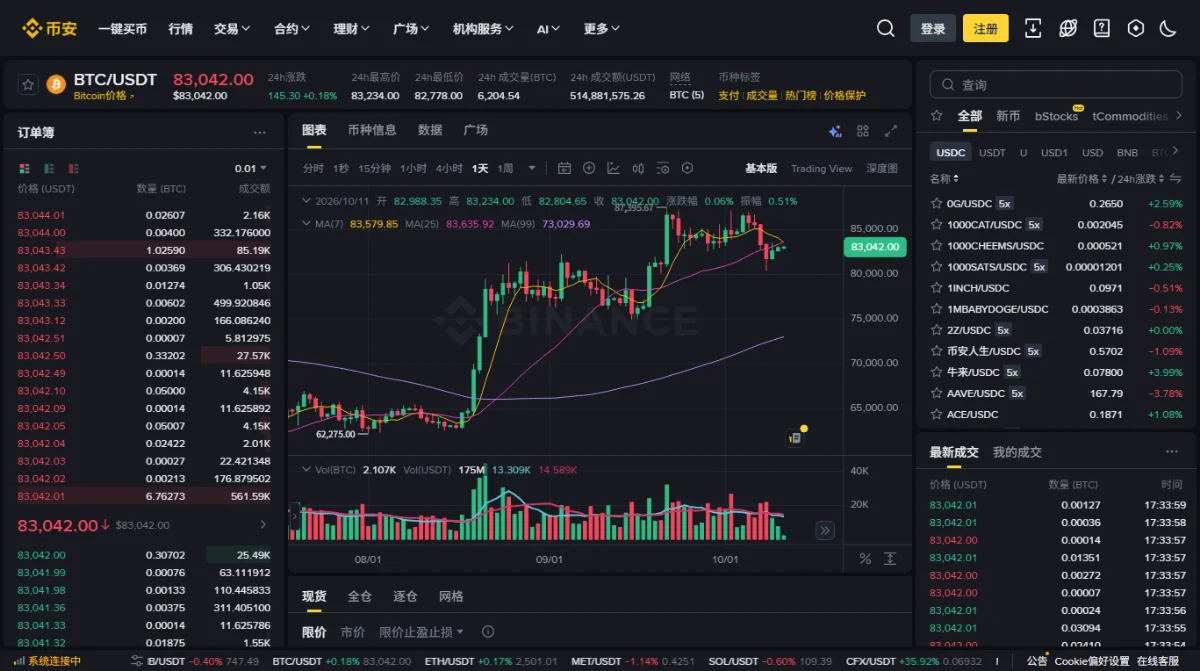Expand mid-price arrow next to $83,042.00
This screenshot has height=671, width=1200.
tap(263, 524)
